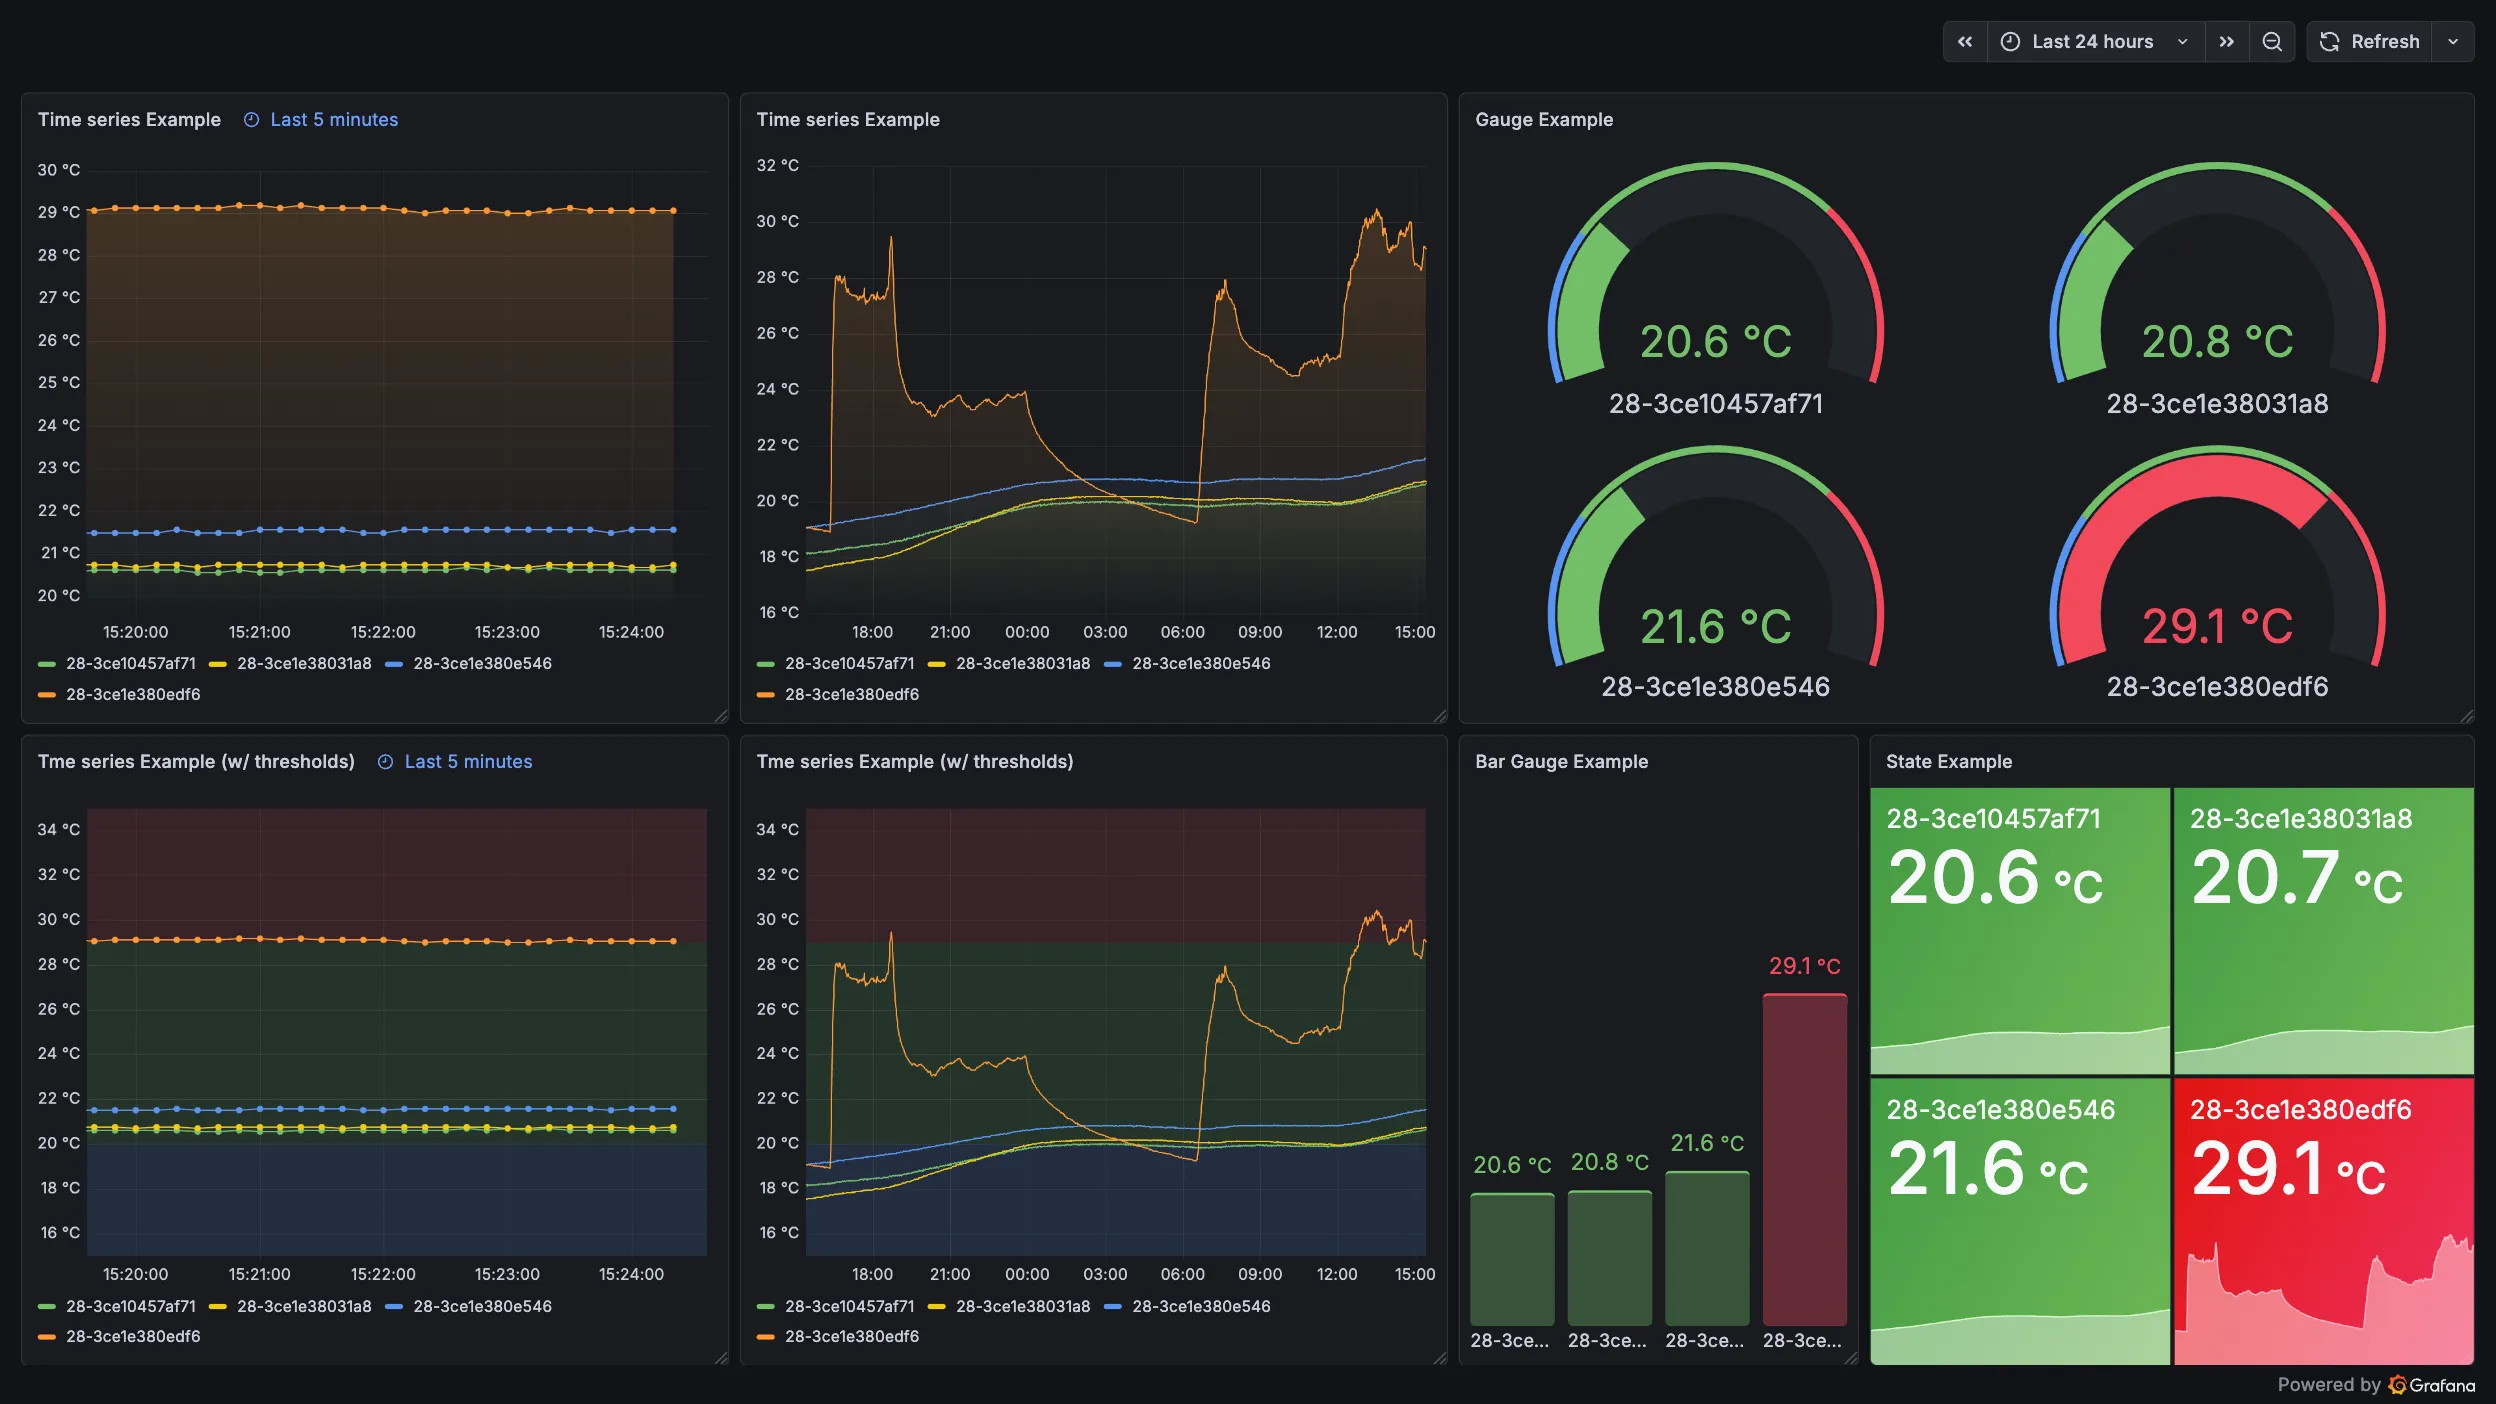Toggle 28-3ce10457af71 series in top-left legend
The image size is (2496, 1404).
131,664
